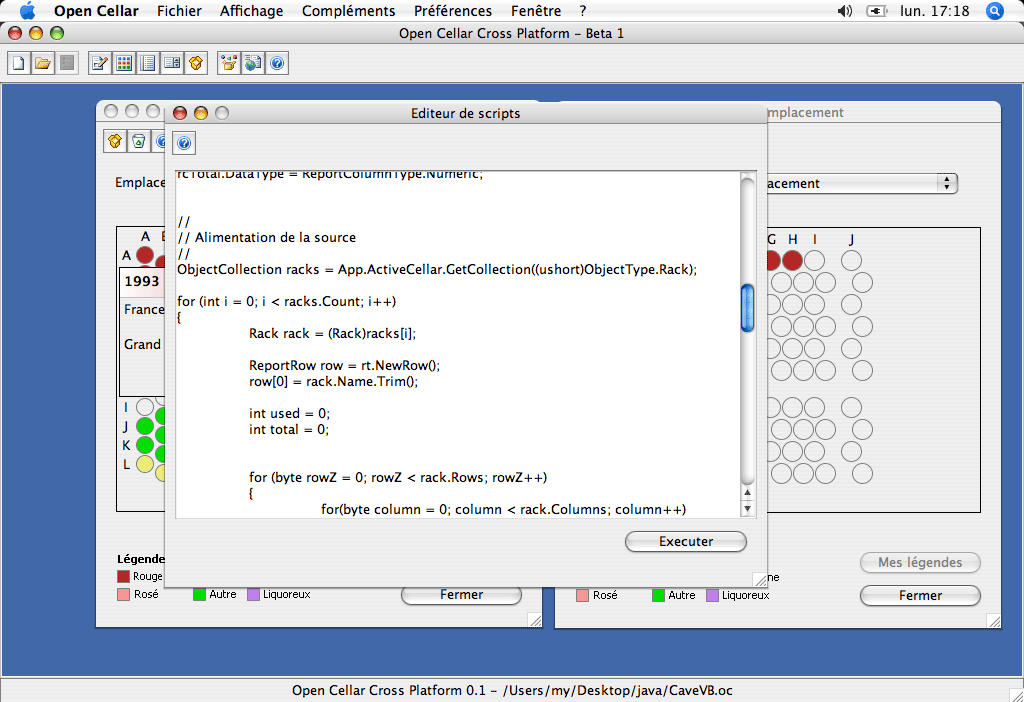1024x702 pixels.
Task: Open the Fichier menu
Action: (179, 11)
